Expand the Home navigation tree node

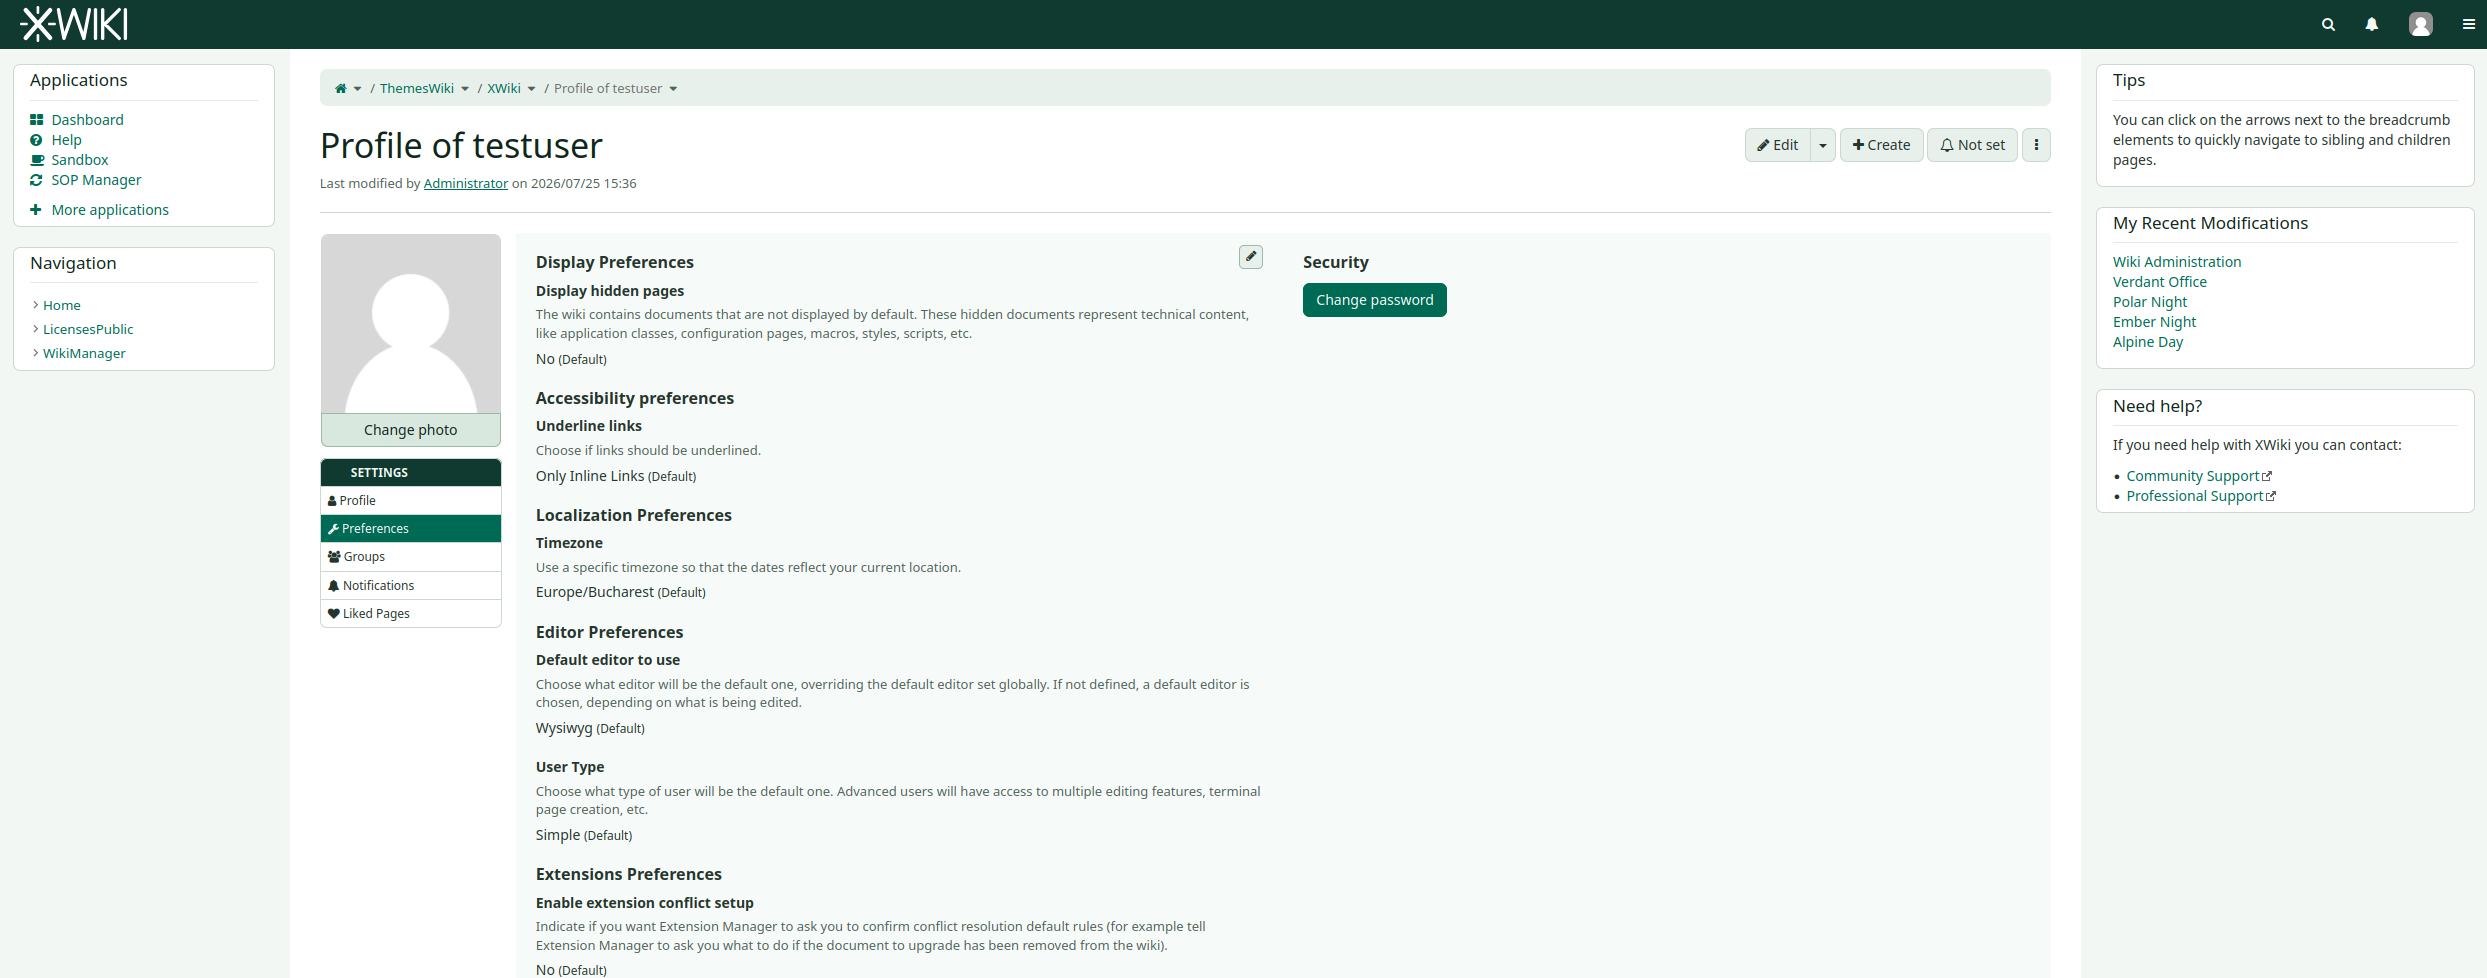[x=36, y=305]
